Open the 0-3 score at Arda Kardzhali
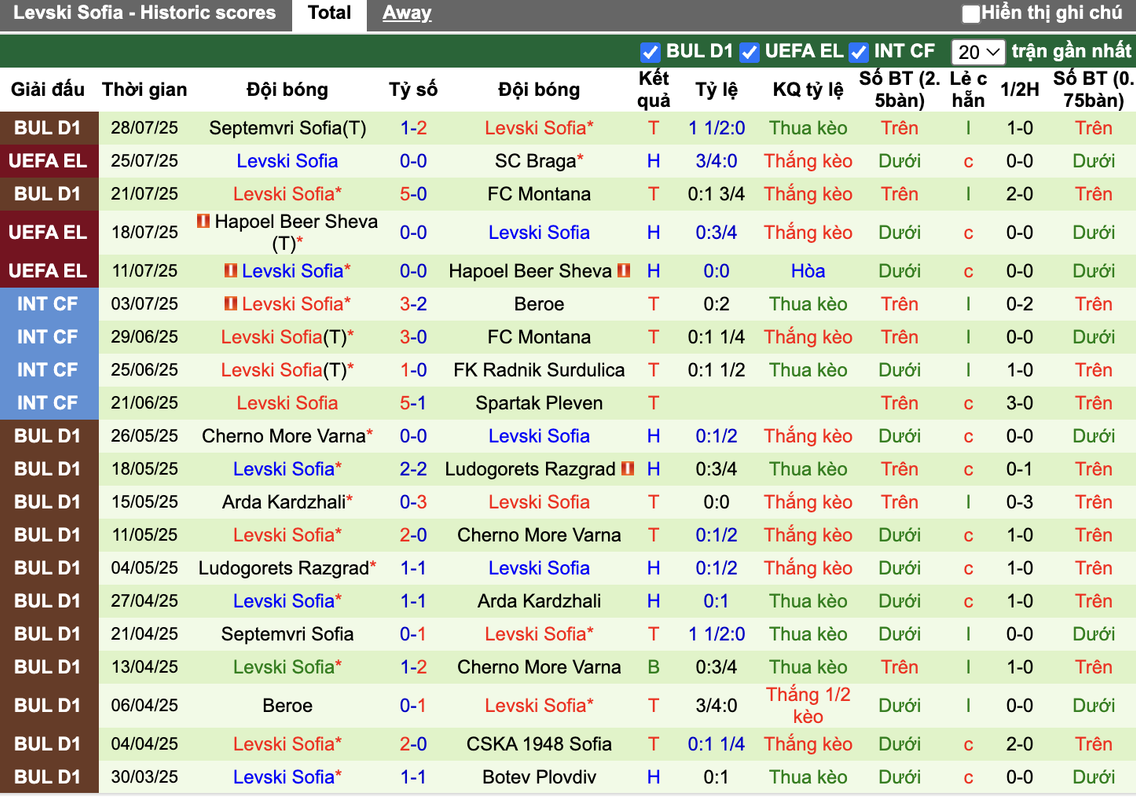This screenshot has height=800, width=1136. coord(413,502)
